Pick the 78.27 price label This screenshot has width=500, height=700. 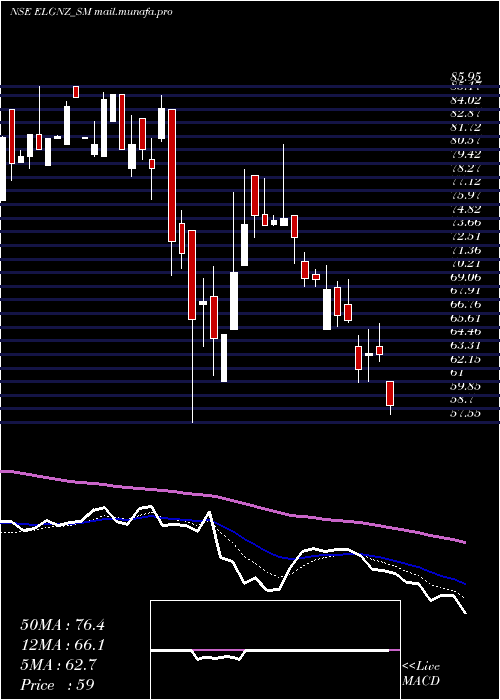click(x=465, y=168)
